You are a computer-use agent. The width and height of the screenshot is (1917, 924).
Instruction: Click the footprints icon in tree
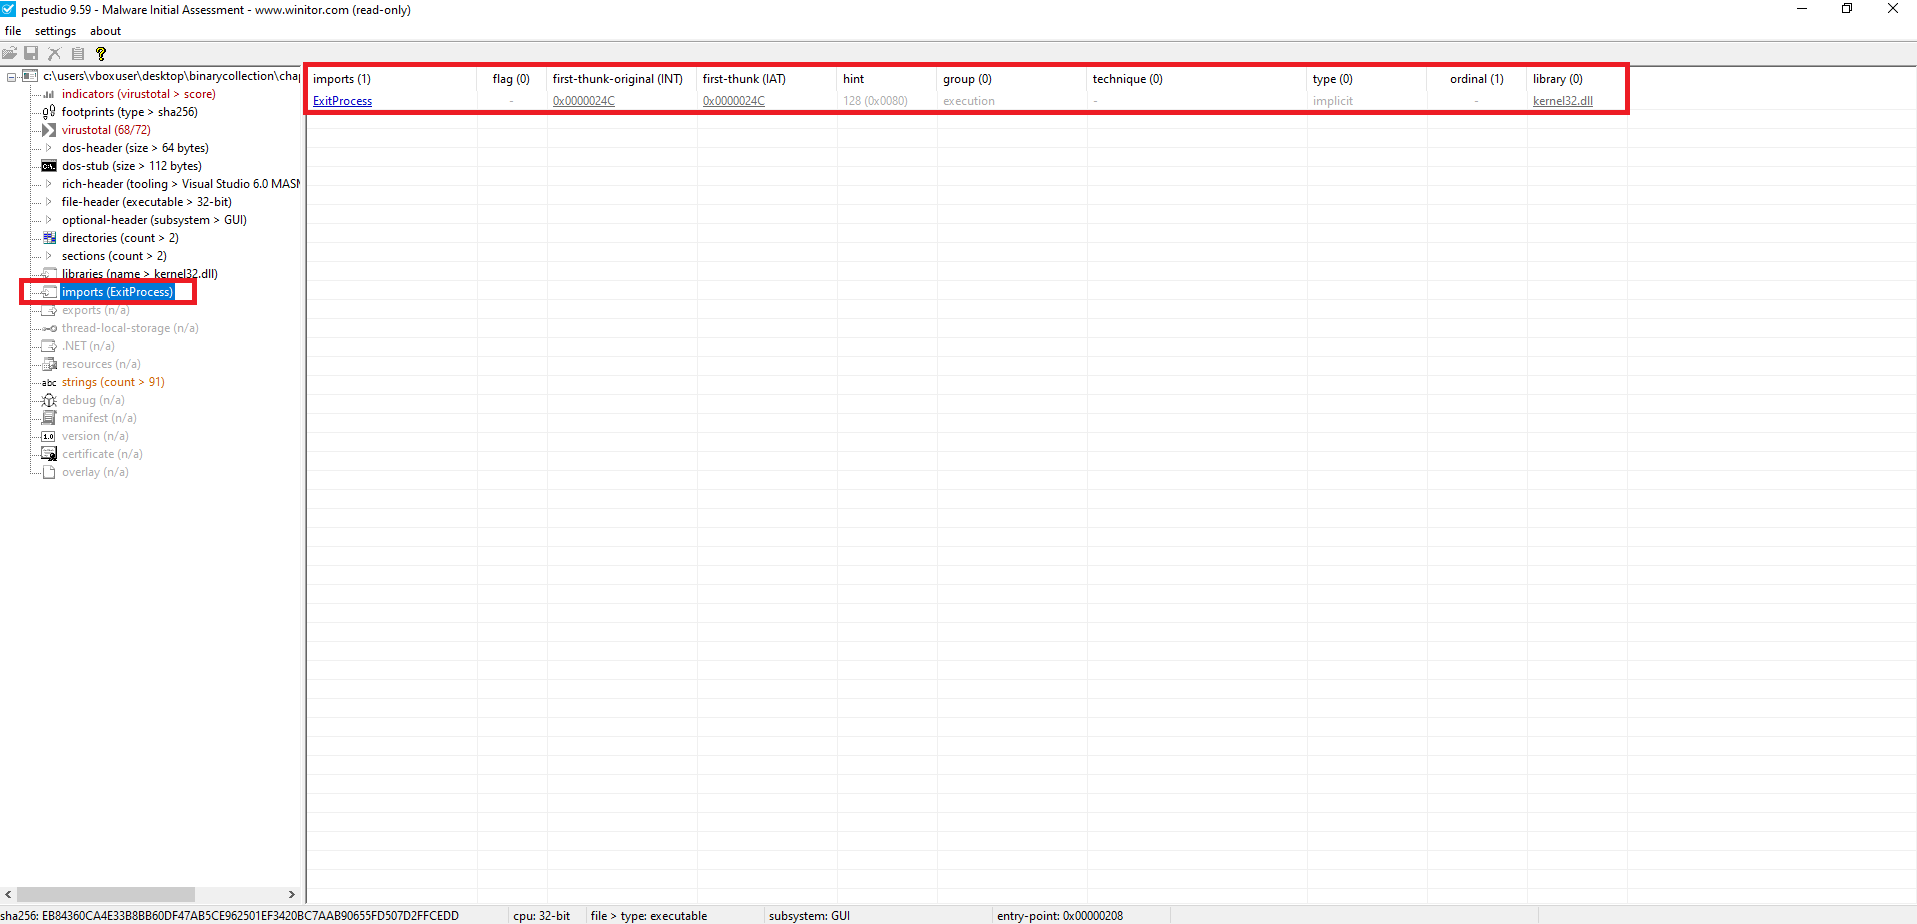point(48,112)
